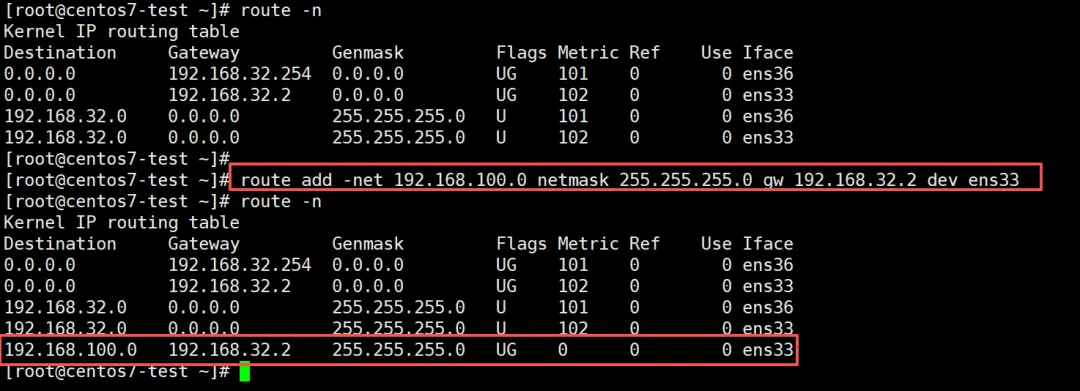Click 'Kernel IP routing table' of first output
Screen dimensions: 1080x391
click(121, 32)
